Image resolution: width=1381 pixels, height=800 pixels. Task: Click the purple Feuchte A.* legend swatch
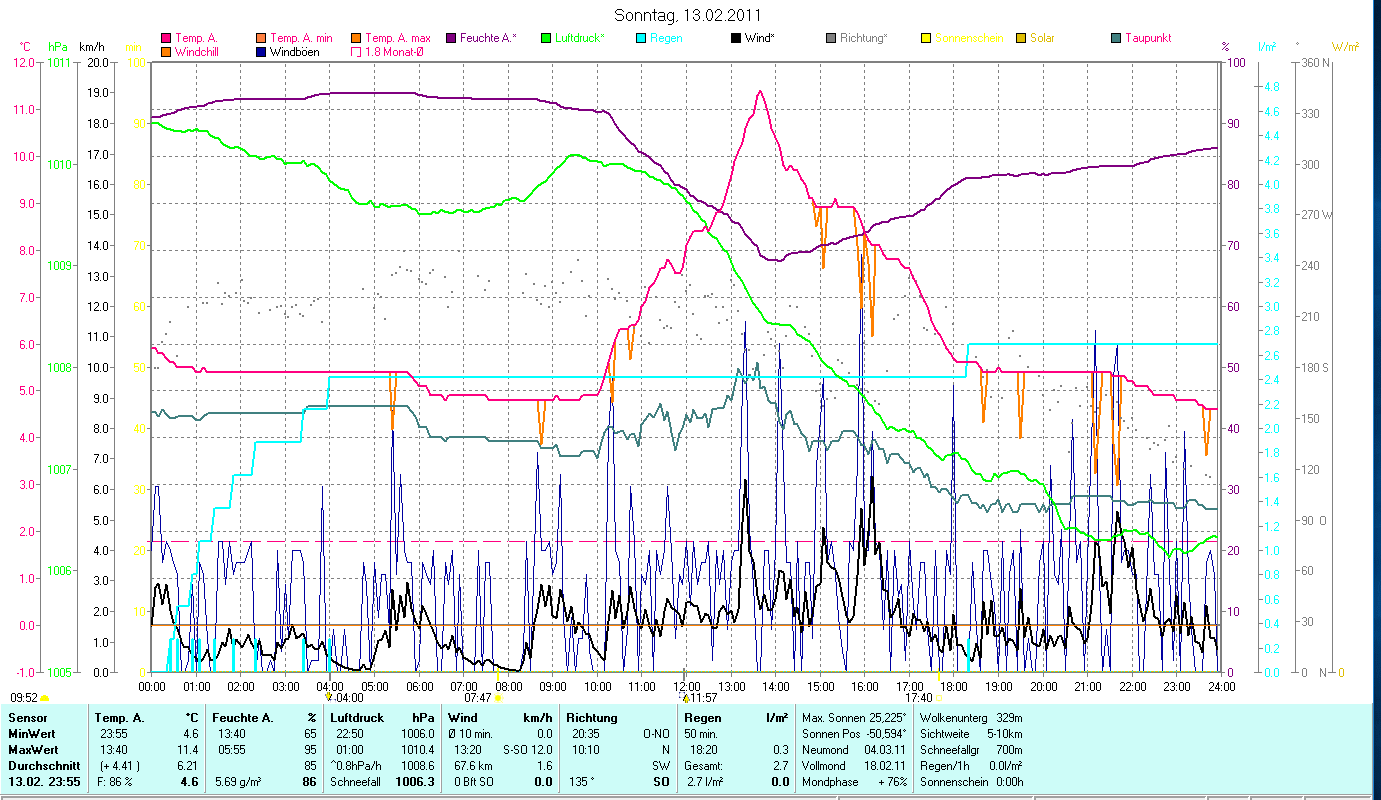[x=452, y=38]
